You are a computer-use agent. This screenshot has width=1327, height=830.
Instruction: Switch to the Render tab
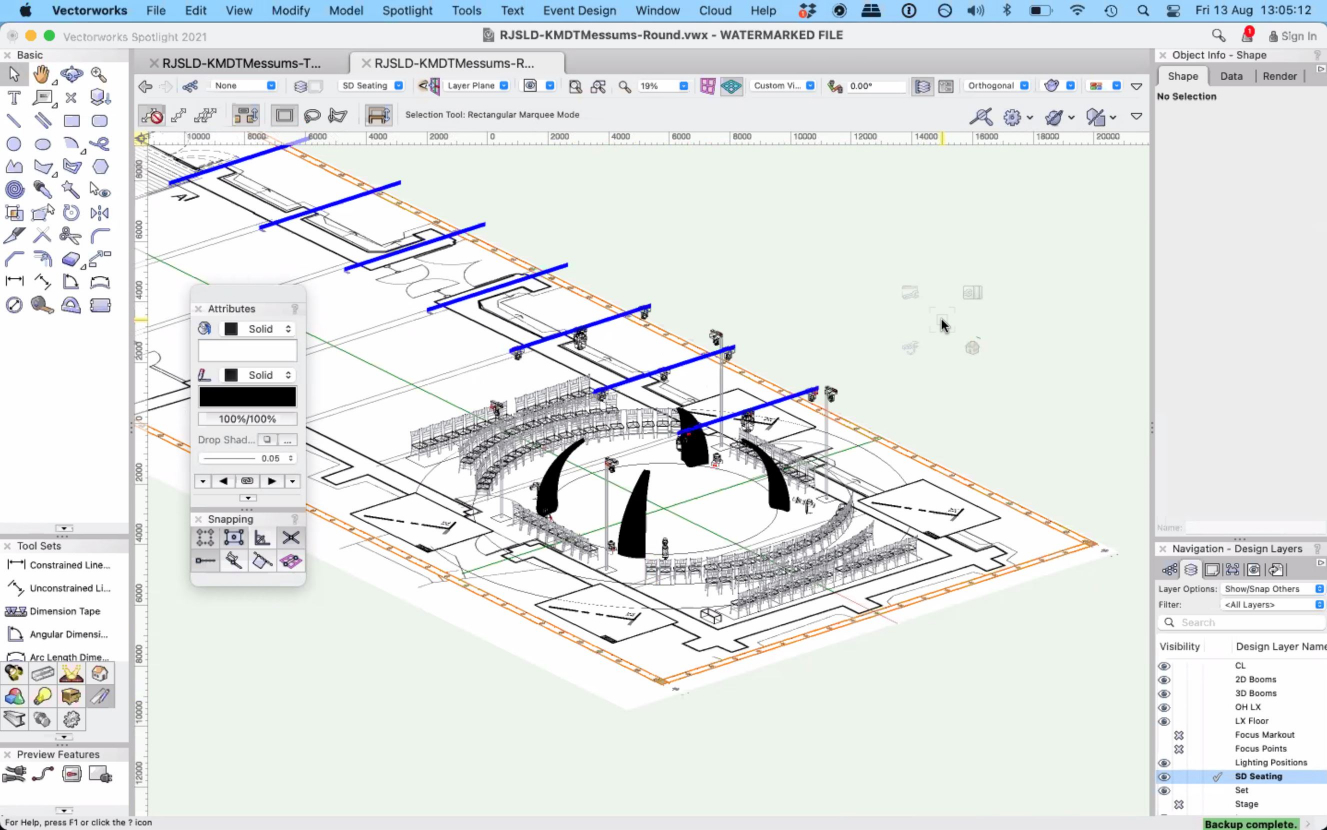tap(1279, 76)
